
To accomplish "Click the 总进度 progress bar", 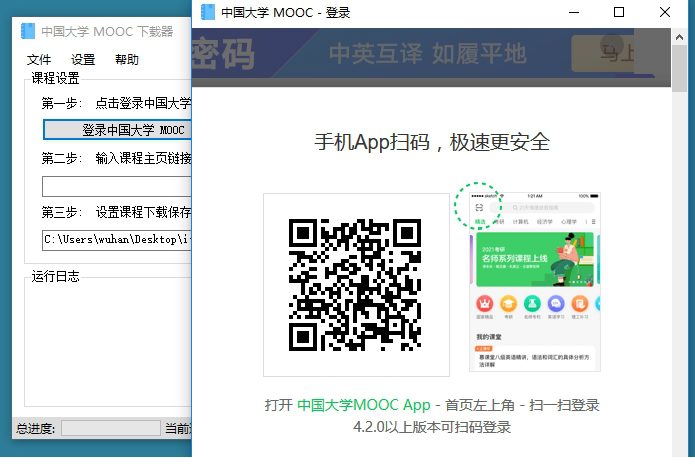I will pos(111,428).
